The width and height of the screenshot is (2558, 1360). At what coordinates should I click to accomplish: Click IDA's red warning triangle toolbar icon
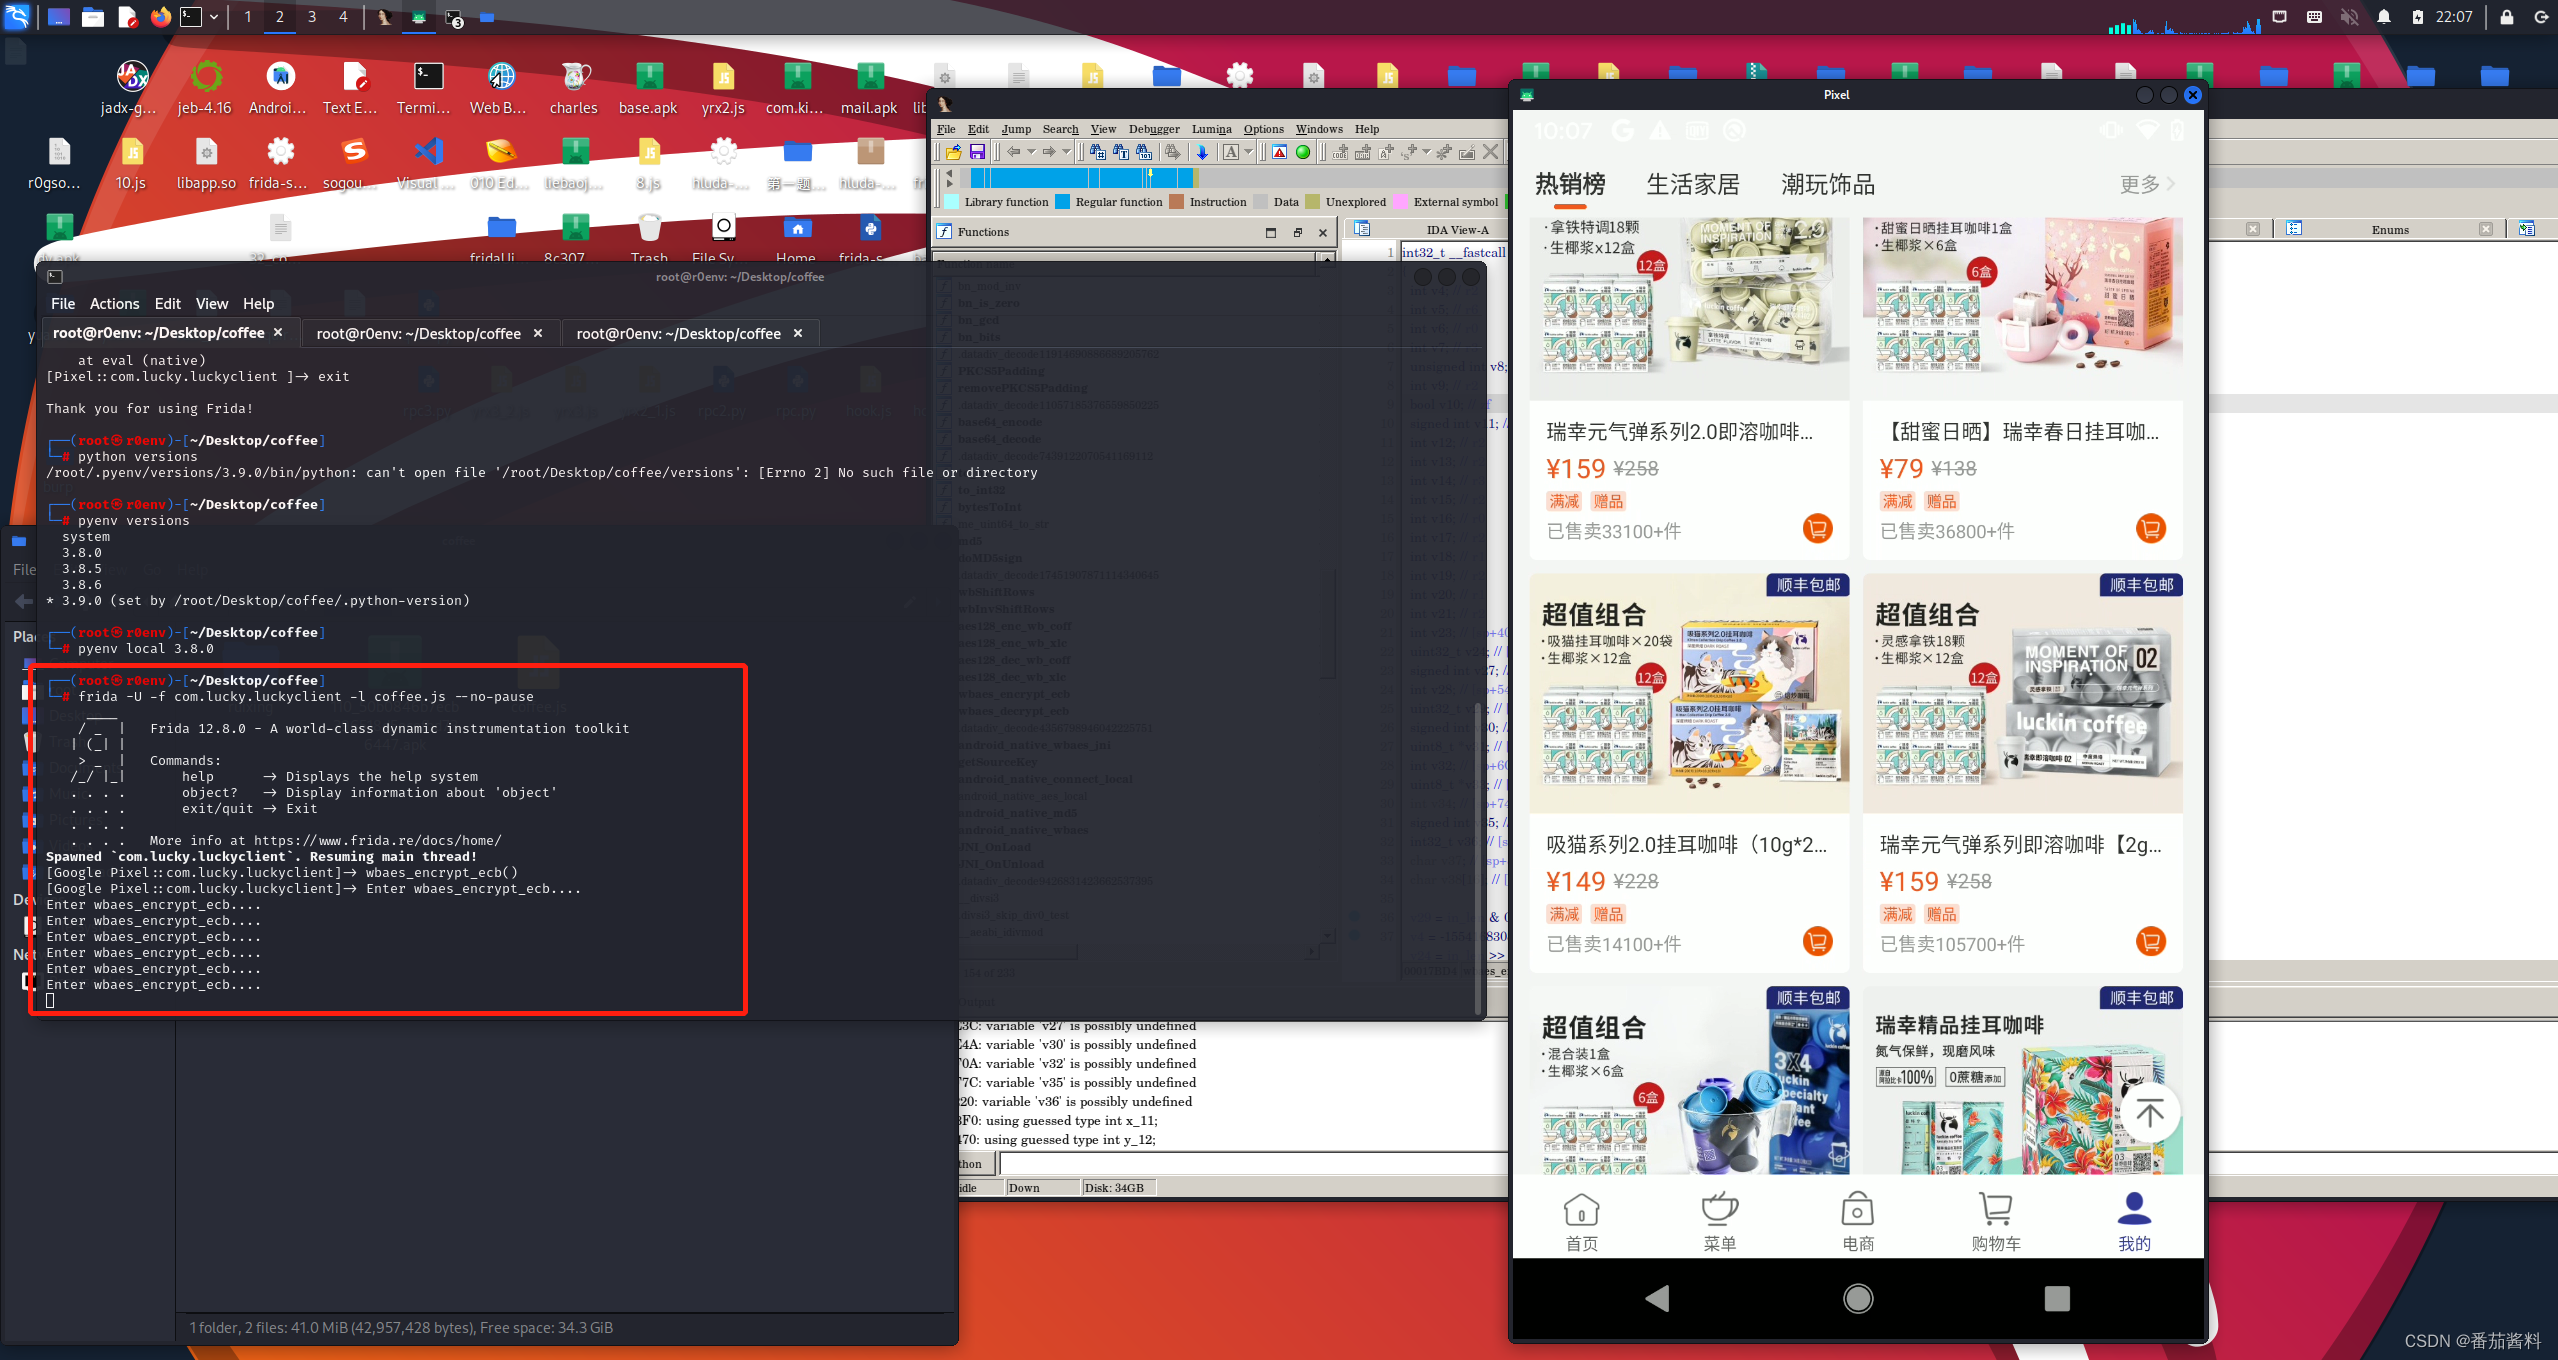coord(1280,152)
